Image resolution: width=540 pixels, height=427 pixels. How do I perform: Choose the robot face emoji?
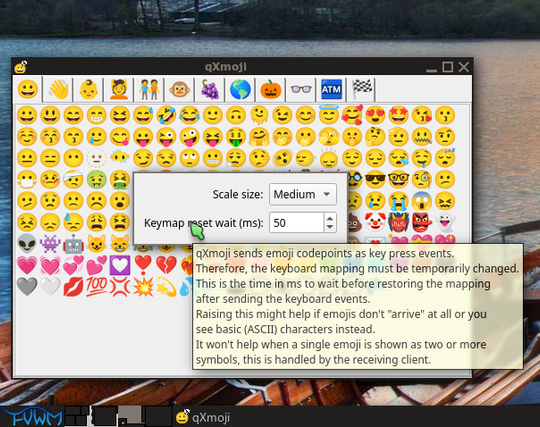click(x=73, y=244)
